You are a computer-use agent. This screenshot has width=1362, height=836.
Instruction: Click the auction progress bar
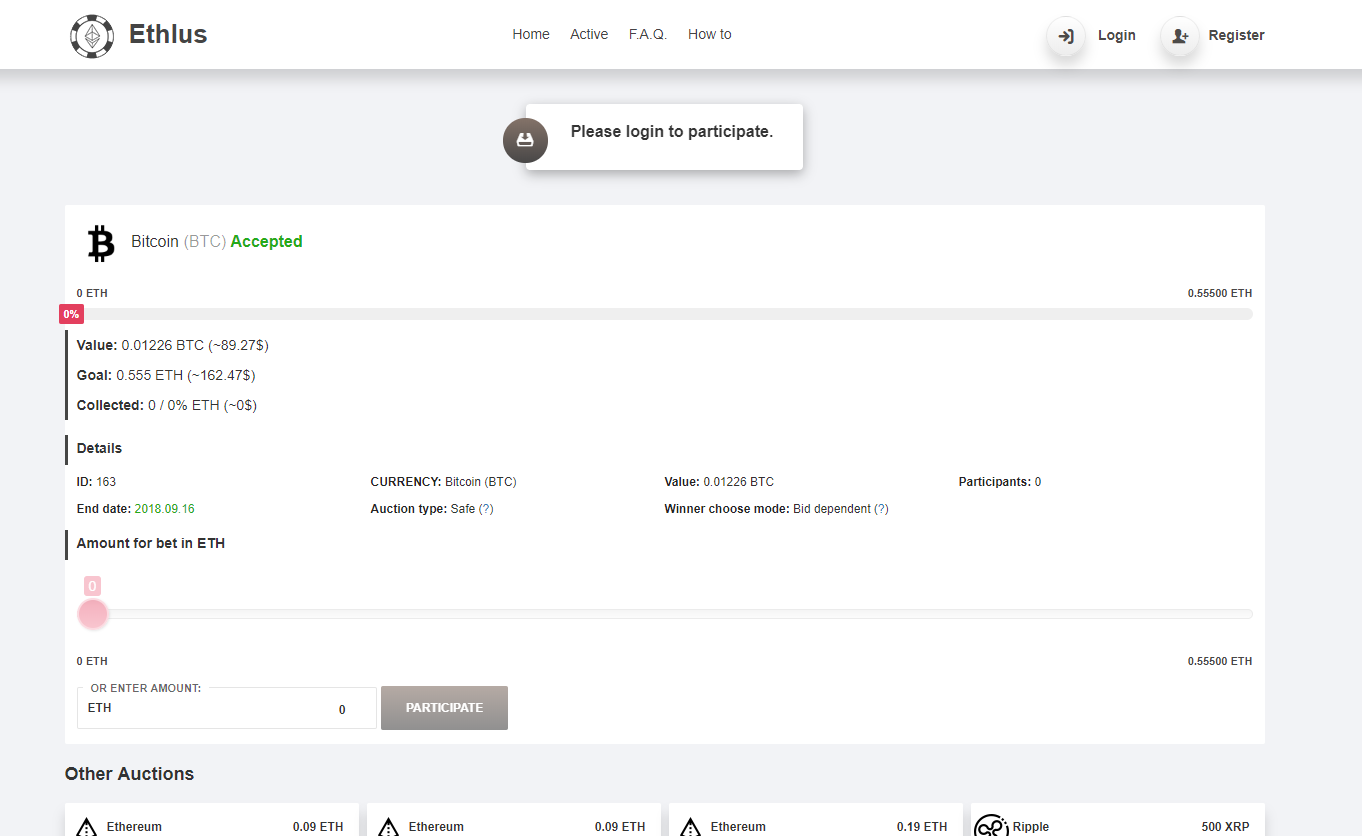[665, 314]
